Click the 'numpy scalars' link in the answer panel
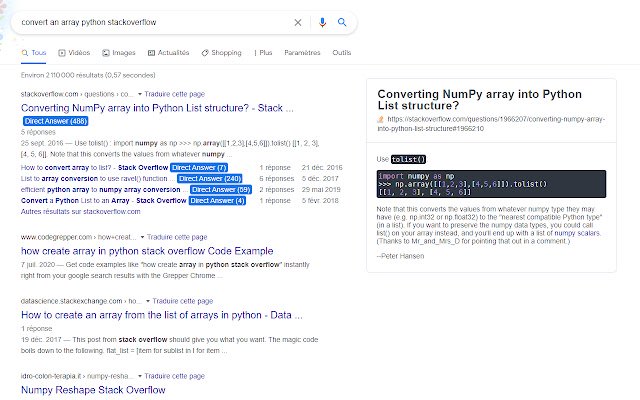 point(577,233)
